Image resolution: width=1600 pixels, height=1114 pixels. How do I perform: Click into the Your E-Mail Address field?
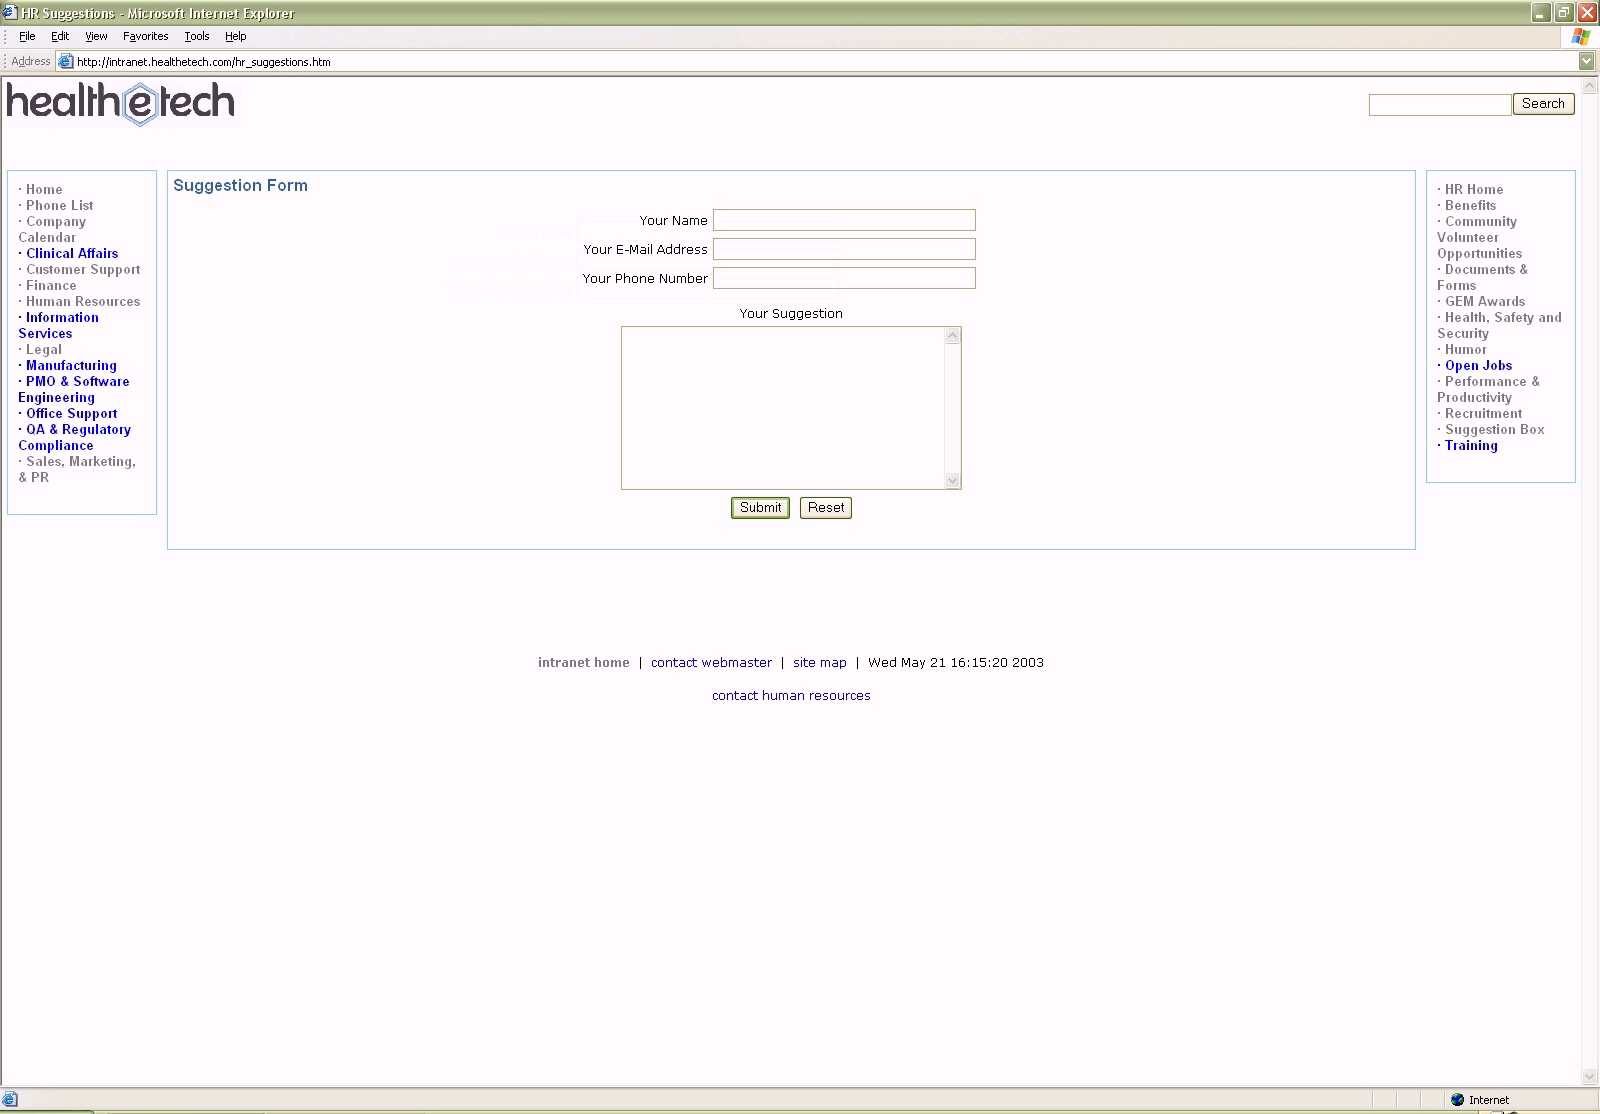[x=843, y=249]
